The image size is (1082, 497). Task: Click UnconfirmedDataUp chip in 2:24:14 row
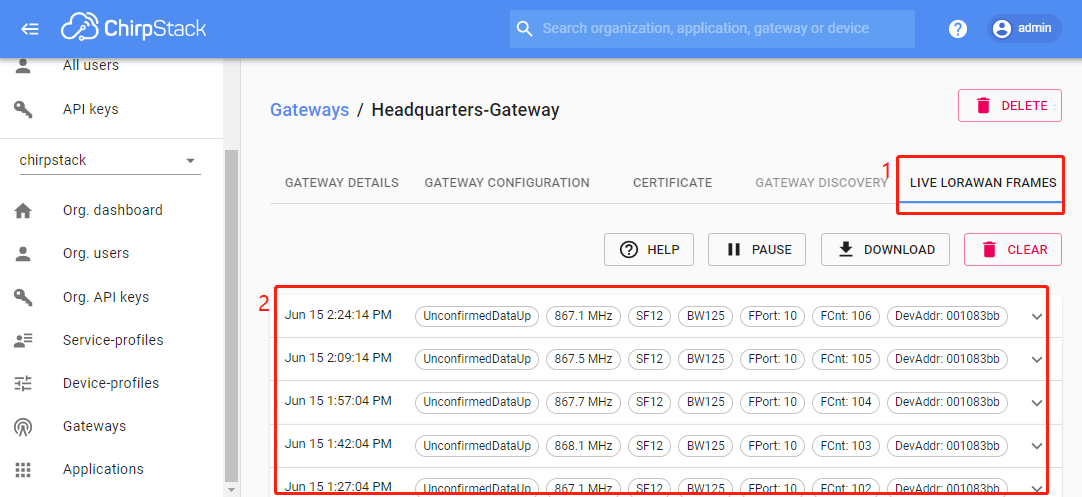477,317
